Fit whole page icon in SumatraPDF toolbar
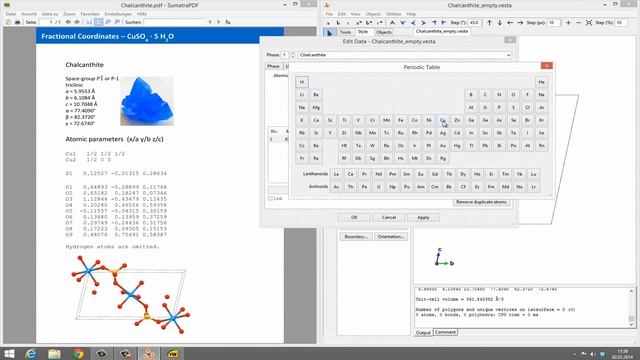 click(x=98, y=22)
